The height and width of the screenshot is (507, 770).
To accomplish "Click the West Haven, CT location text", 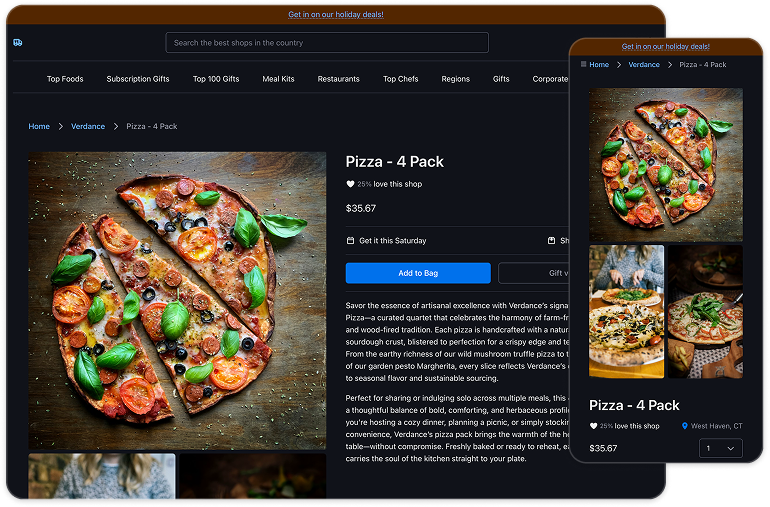I will (716, 426).
